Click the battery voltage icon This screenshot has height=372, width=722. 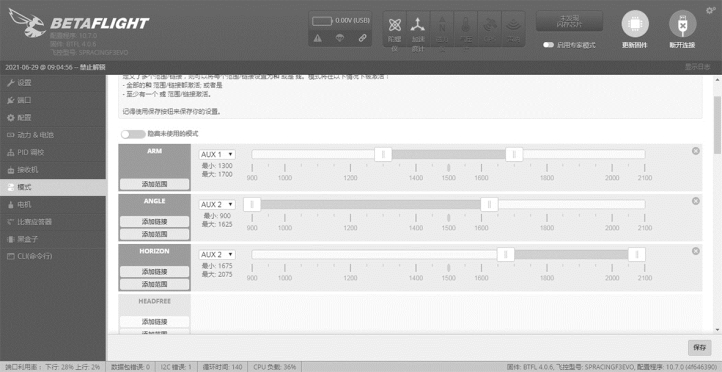322,21
